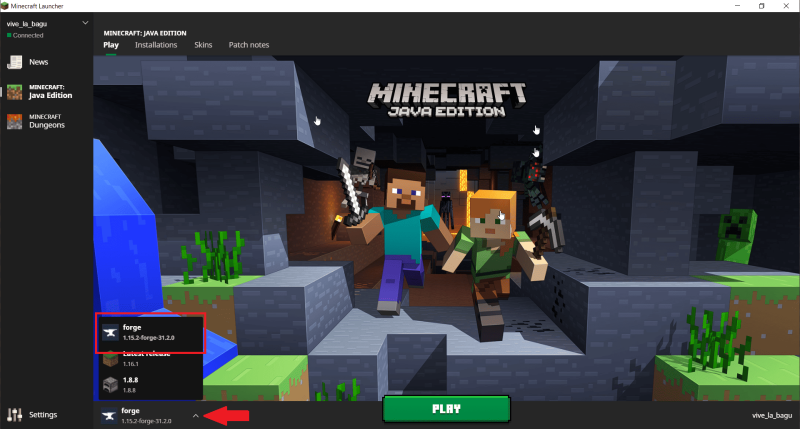Image resolution: width=800 pixels, height=429 pixels.
Task: Click vive_la_bagu username at bottom right
Action: (772, 415)
